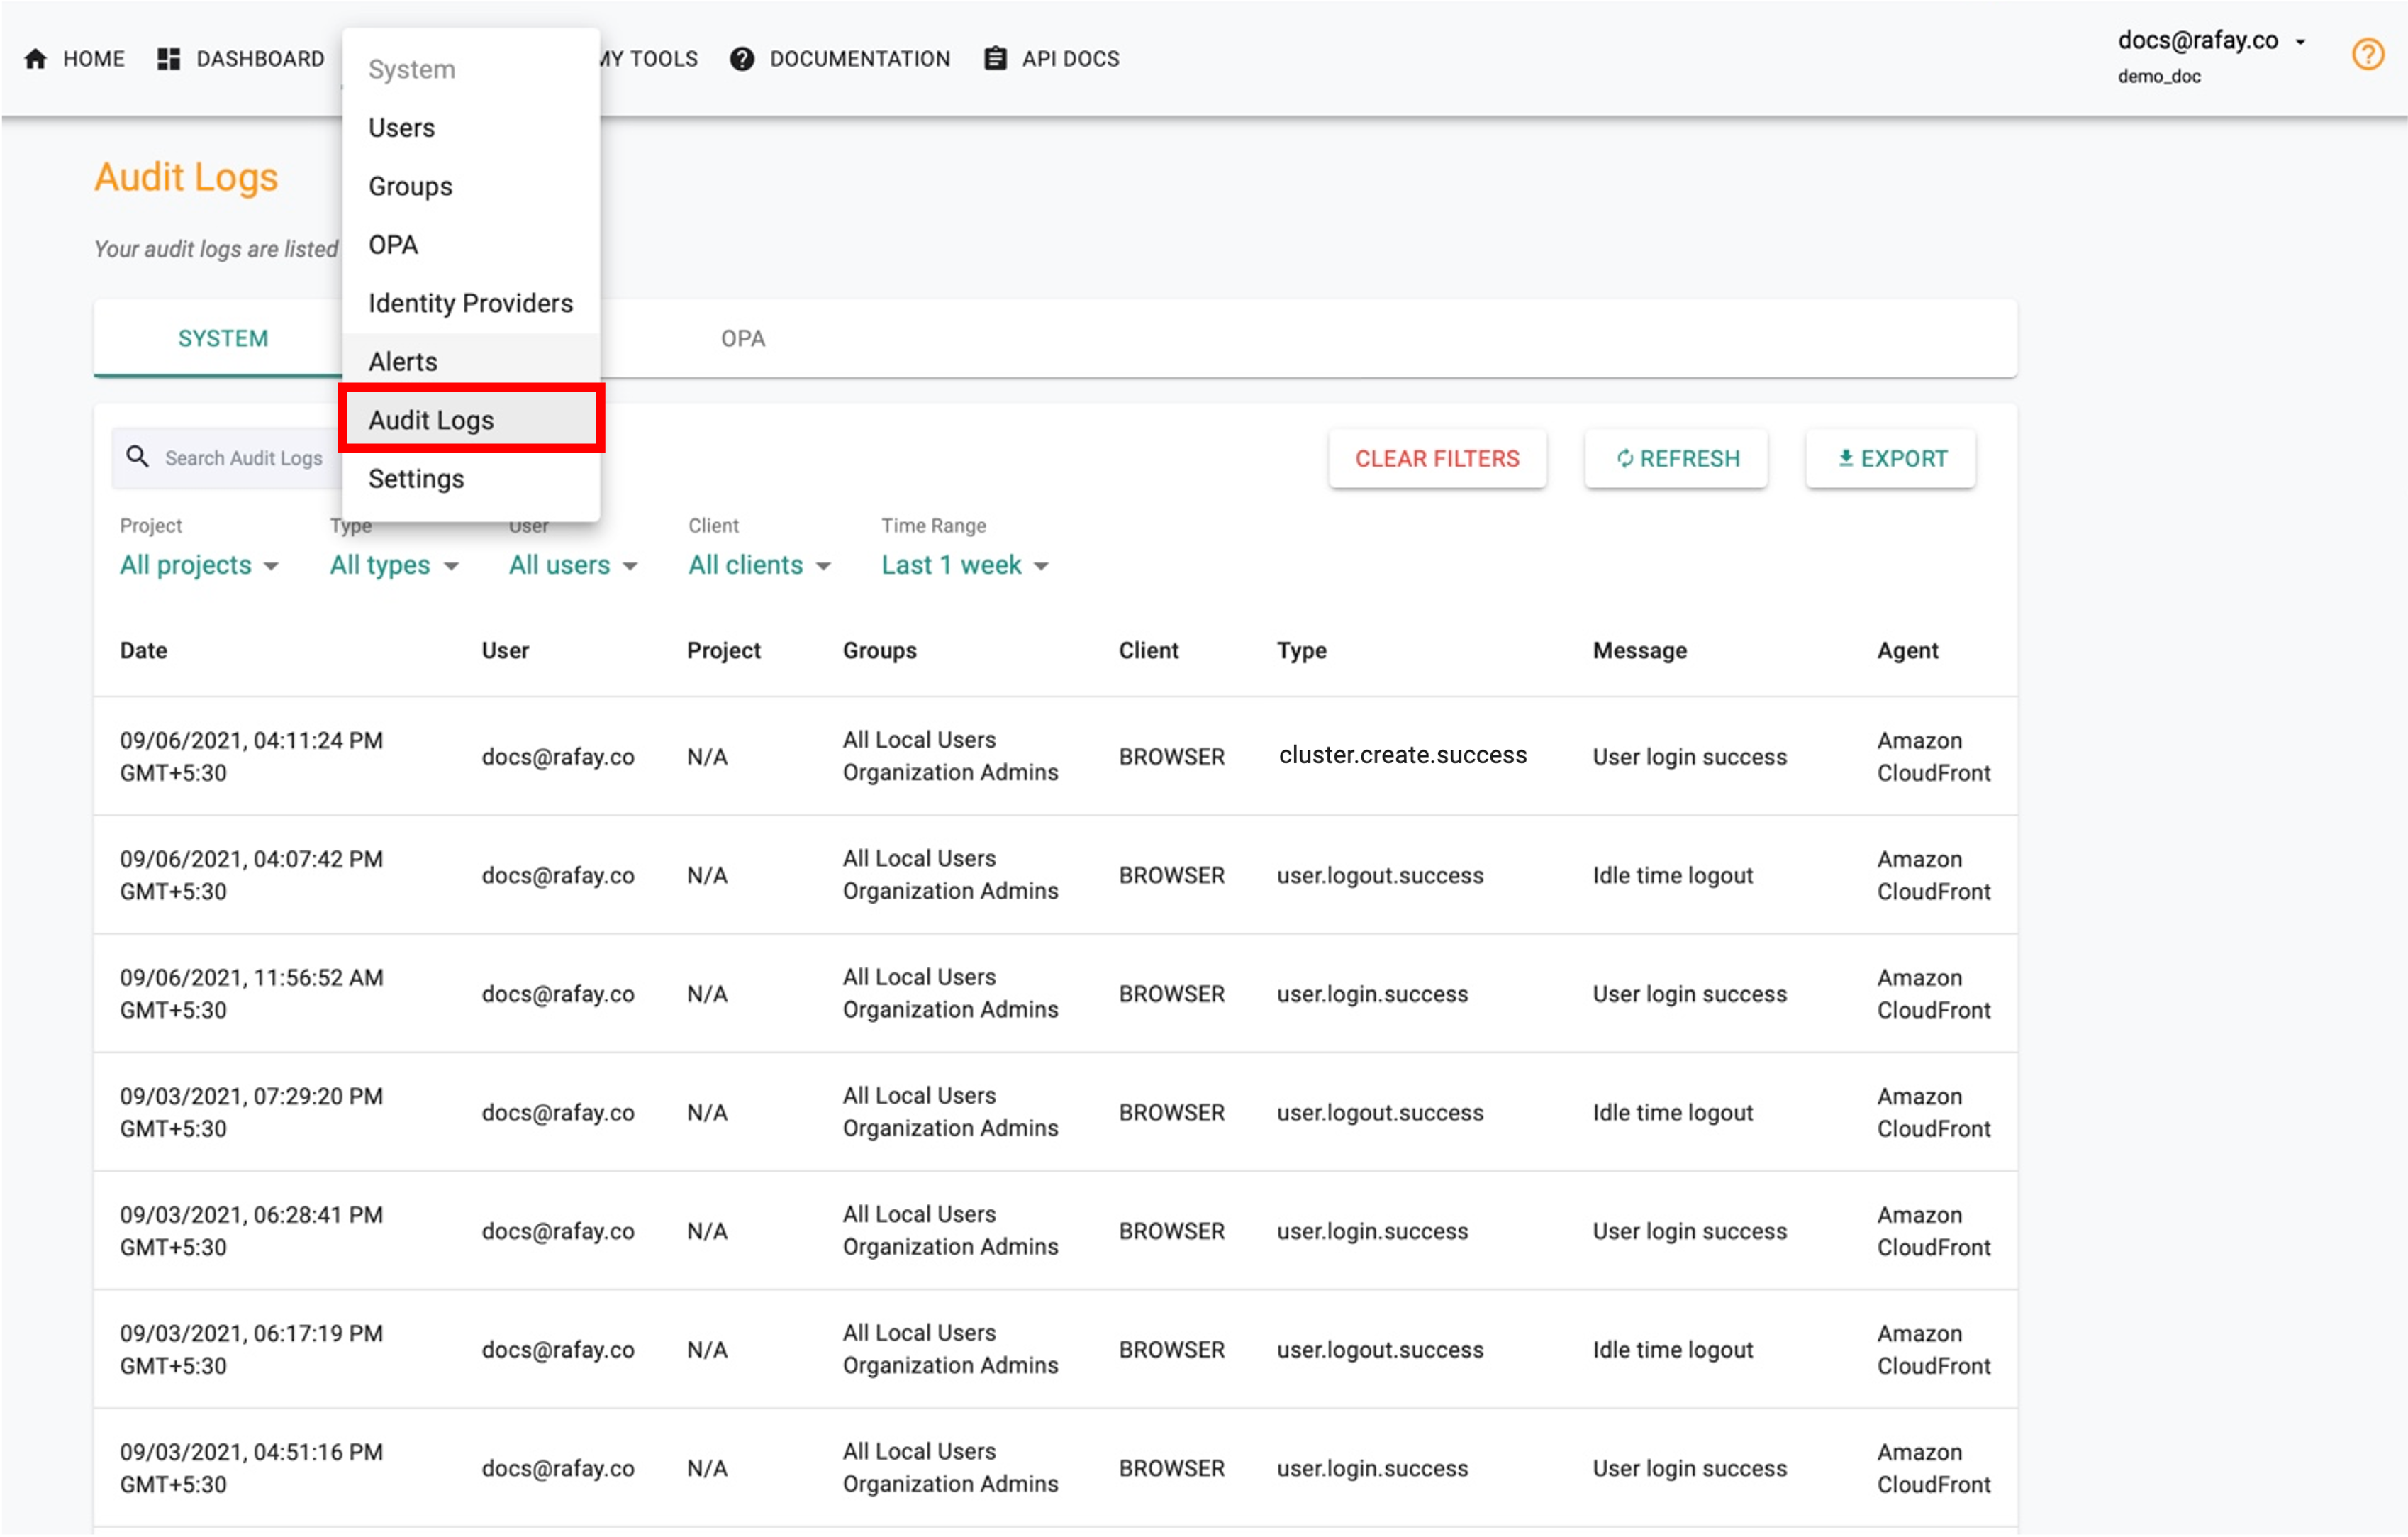Open the Dashboard grid icon
Viewport: 2408px width, 1537px height.
[168, 59]
